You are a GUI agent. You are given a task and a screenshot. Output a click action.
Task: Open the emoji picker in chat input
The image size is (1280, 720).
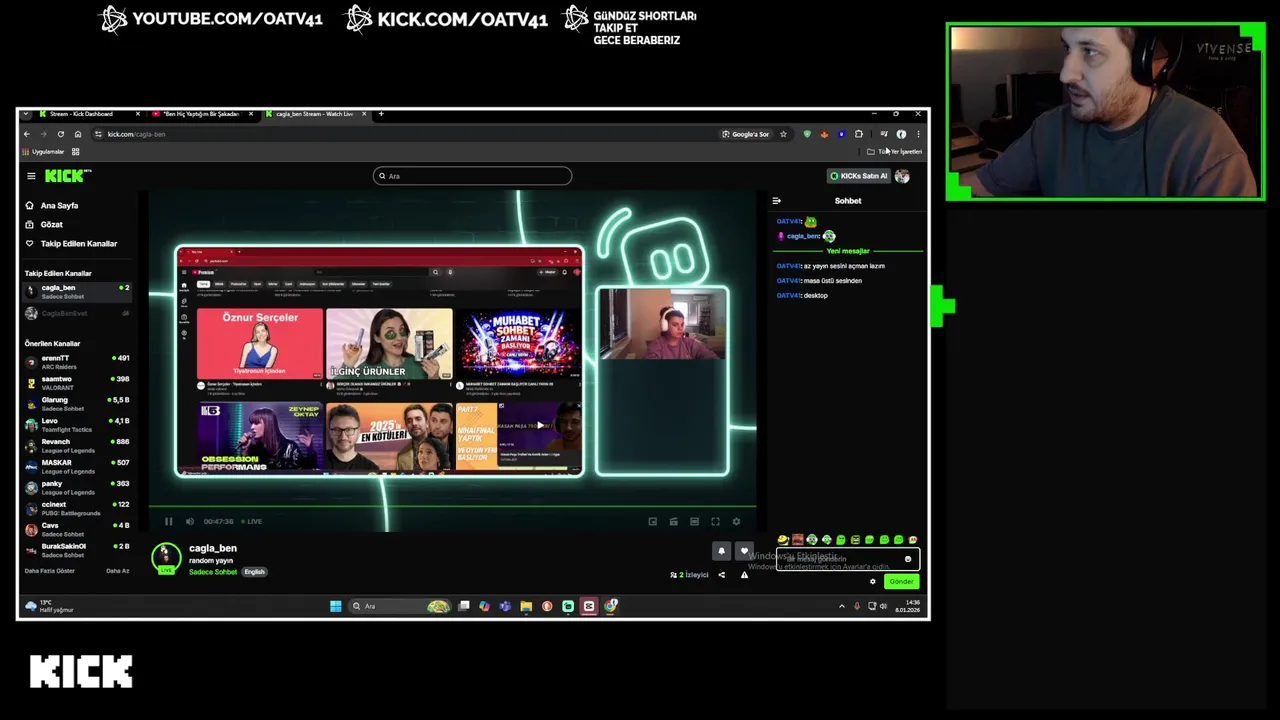(x=908, y=559)
